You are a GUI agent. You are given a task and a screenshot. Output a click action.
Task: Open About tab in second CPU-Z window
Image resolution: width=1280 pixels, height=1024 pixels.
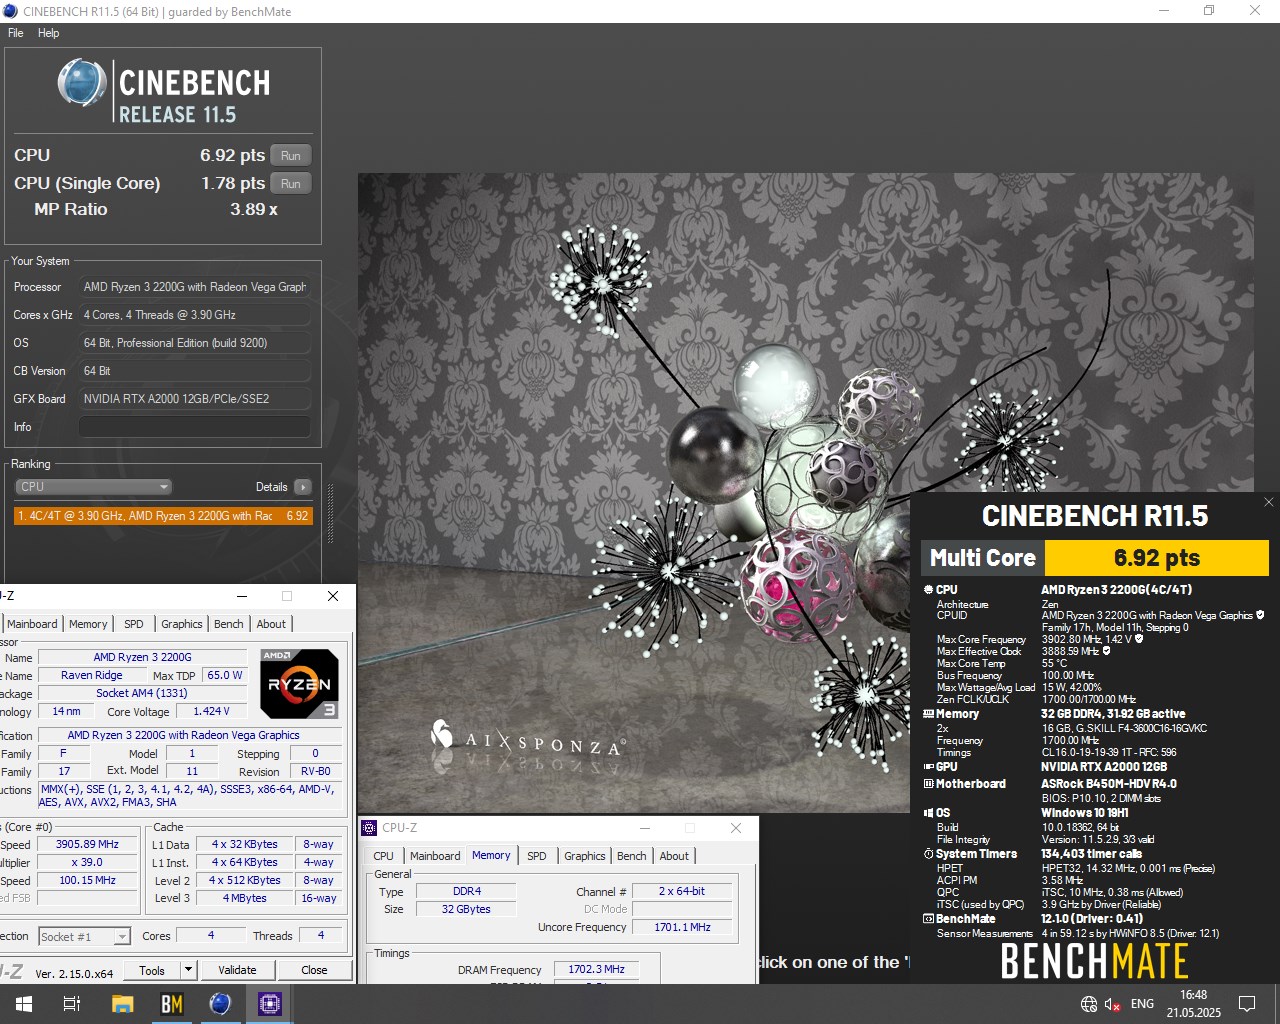[x=674, y=856]
